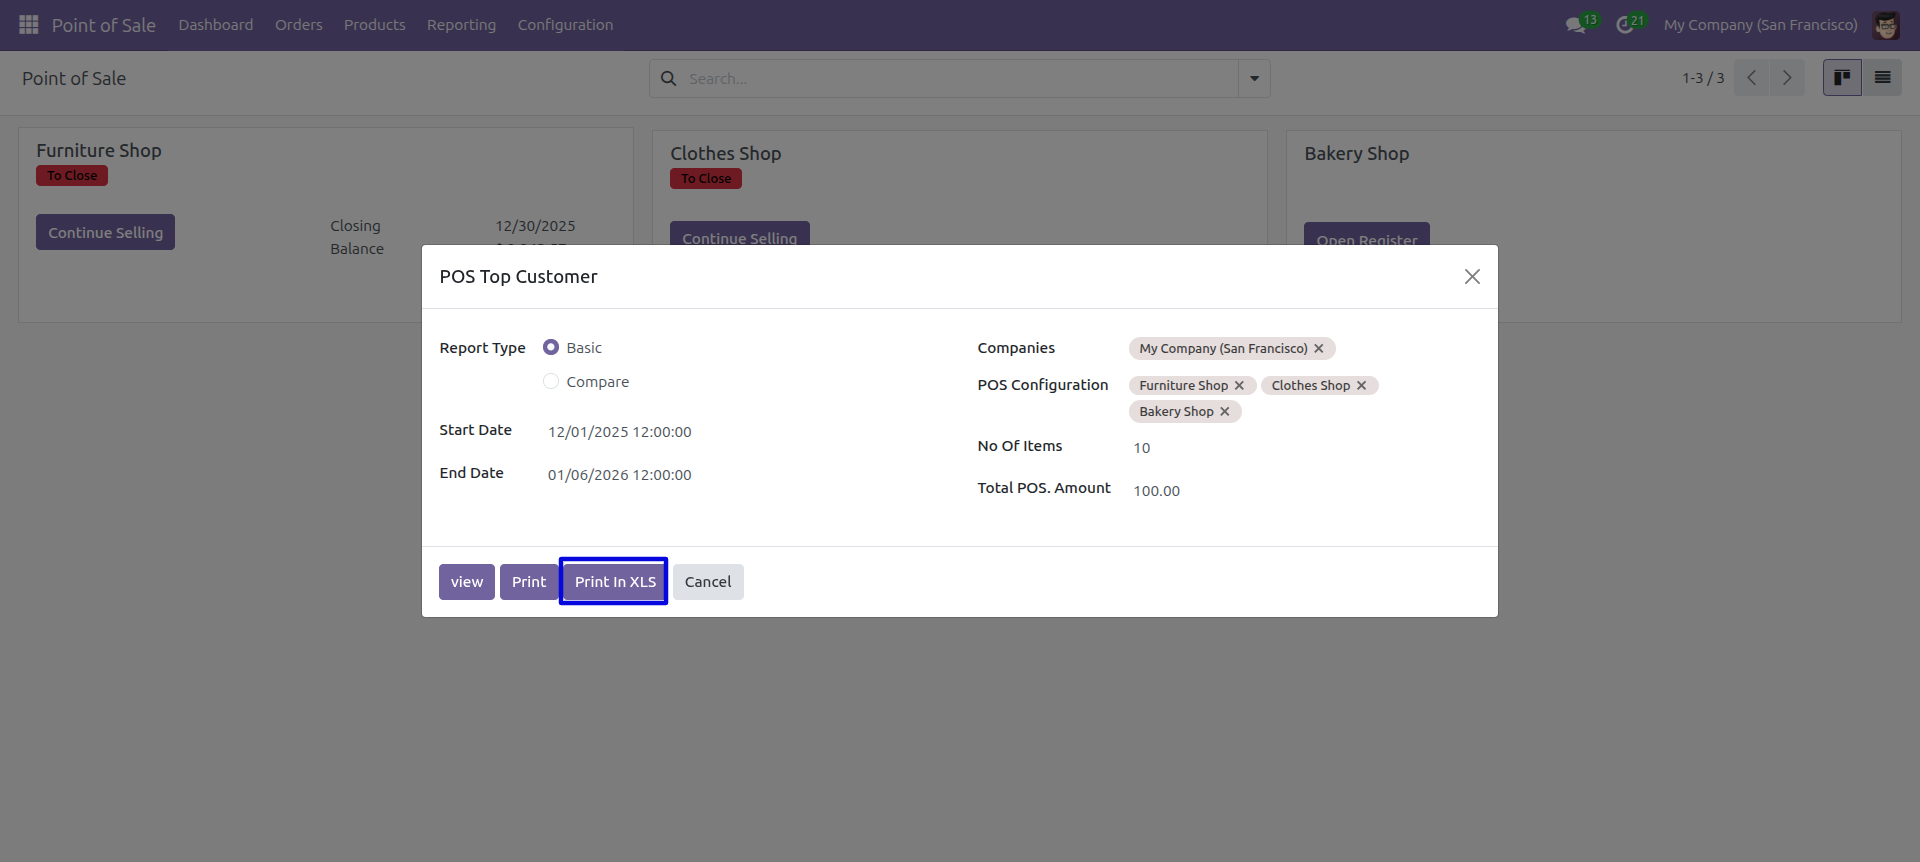Click the Companies field label

(1016, 348)
